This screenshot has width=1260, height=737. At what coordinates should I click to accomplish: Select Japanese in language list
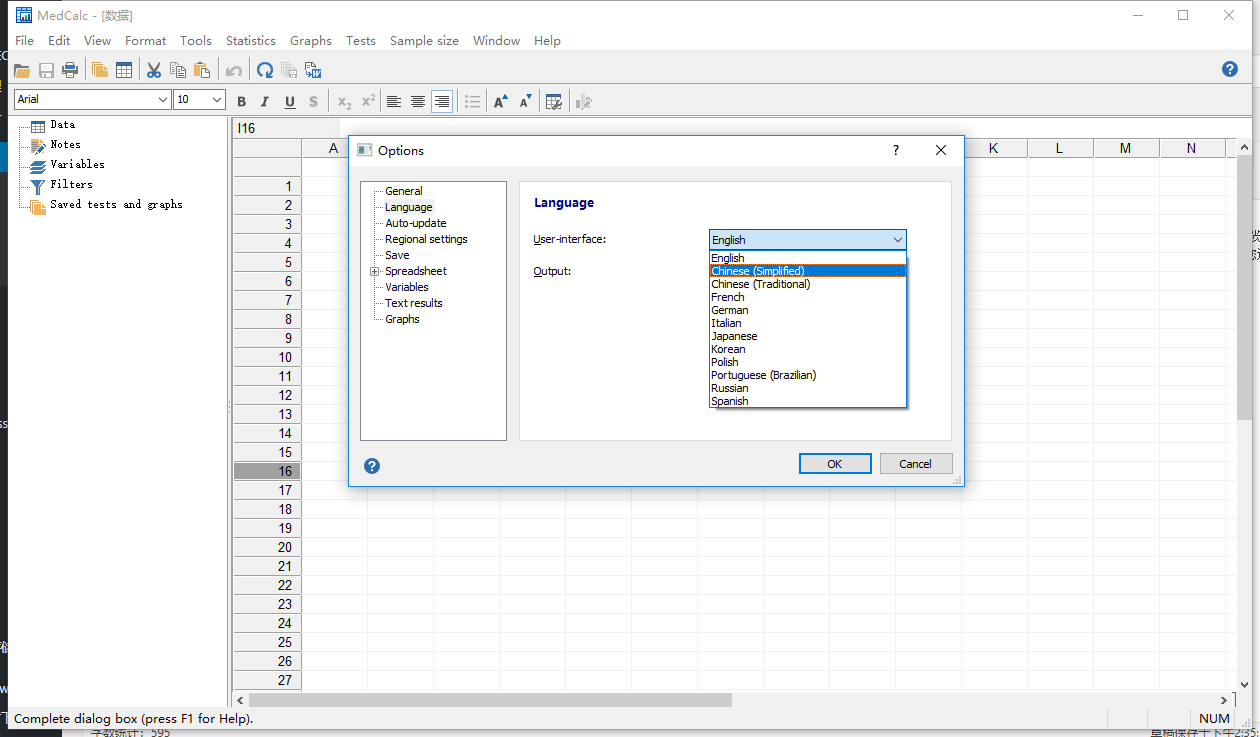click(x=808, y=336)
